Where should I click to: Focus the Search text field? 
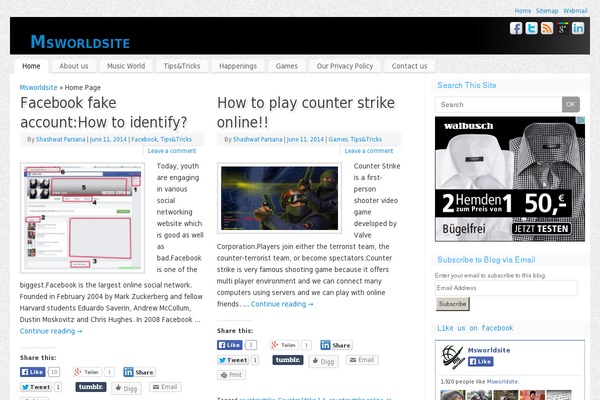(499, 104)
